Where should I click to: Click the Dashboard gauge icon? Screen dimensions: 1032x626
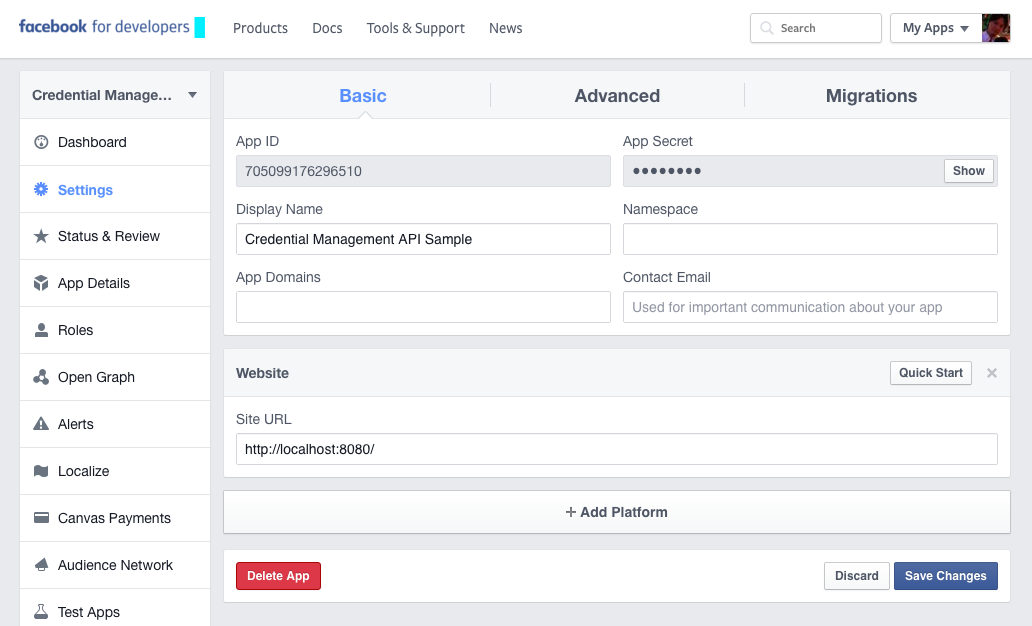point(41,142)
